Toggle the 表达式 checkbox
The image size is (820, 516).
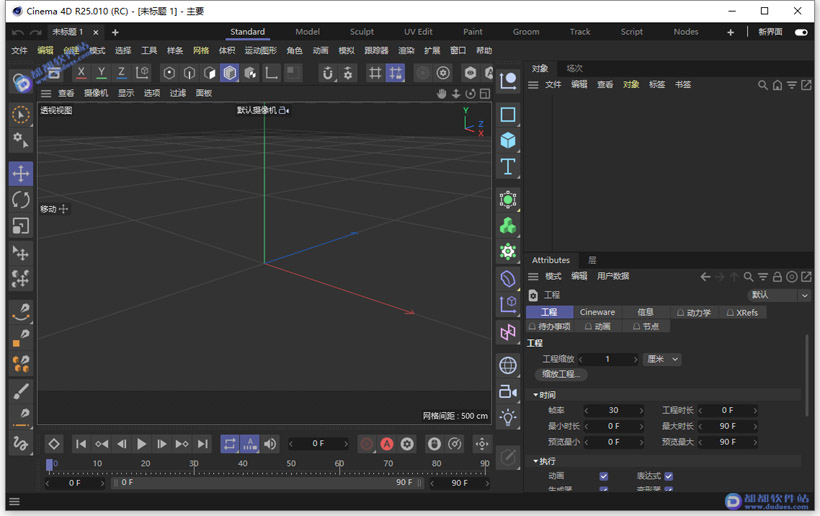(x=668, y=476)
